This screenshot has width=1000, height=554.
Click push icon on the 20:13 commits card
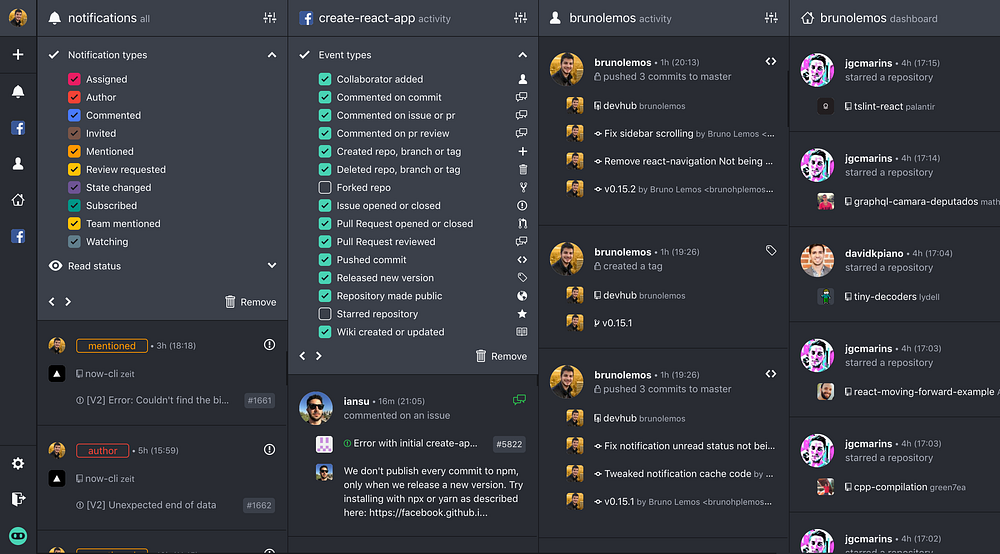(x=771, y=62)
